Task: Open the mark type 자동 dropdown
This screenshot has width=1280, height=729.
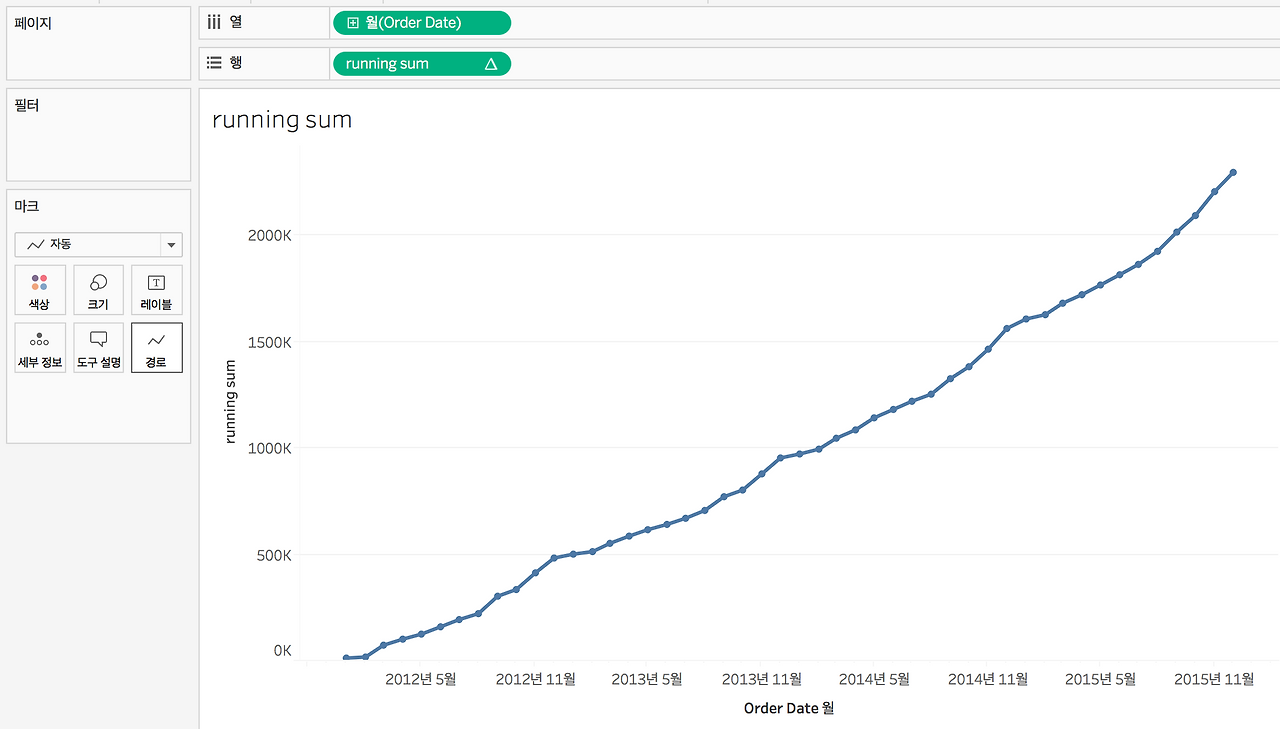Action: point(98,244)
